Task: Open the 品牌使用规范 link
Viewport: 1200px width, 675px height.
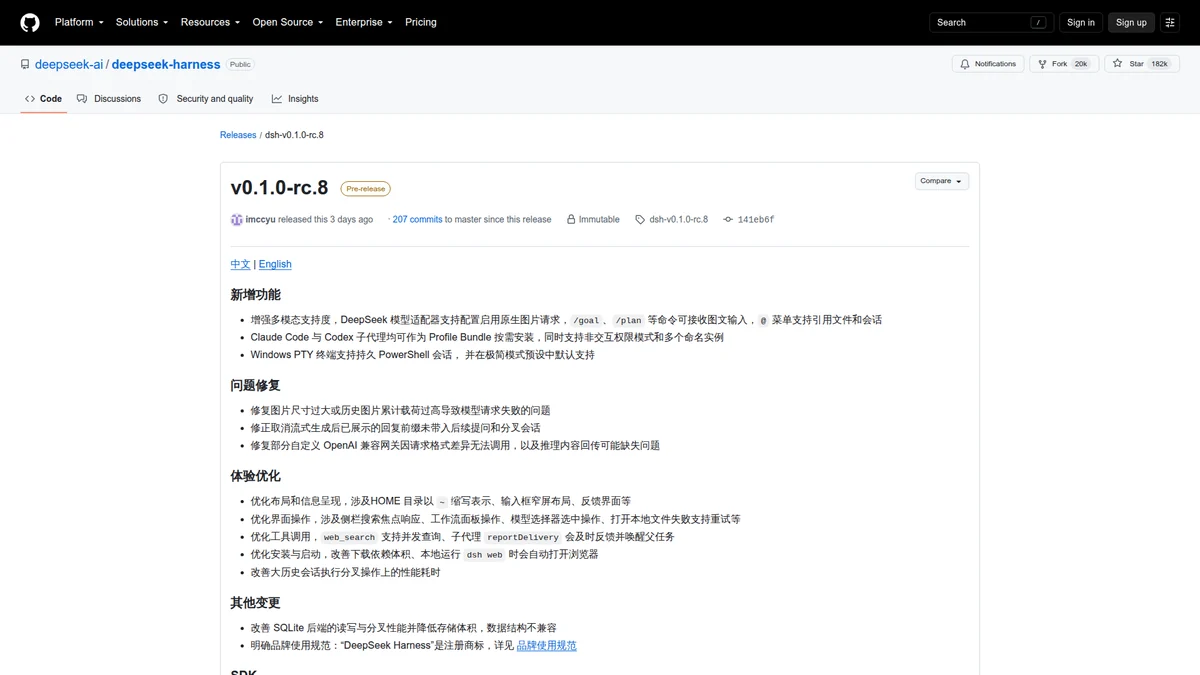Action: tap(546, 646)
